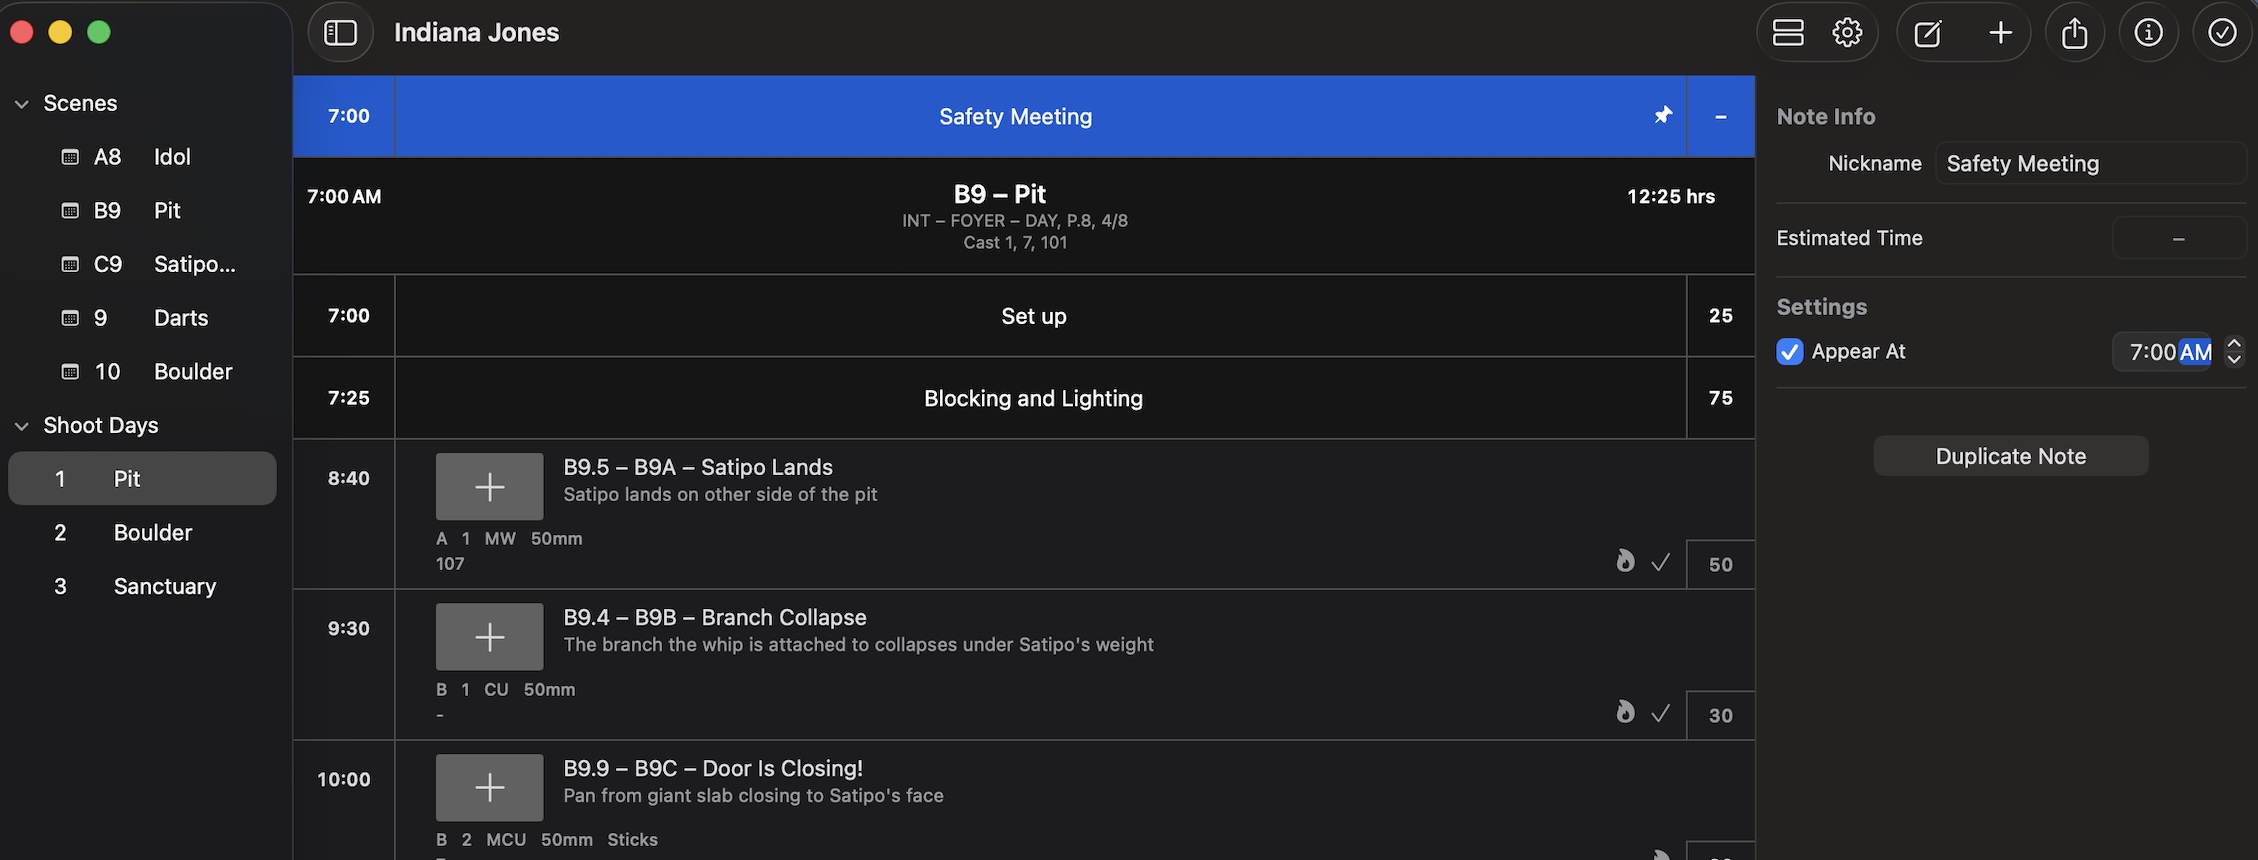Screen dimensions: 2258x860
Task: Select scene 9 Darts icon
Action: (70, 318)
